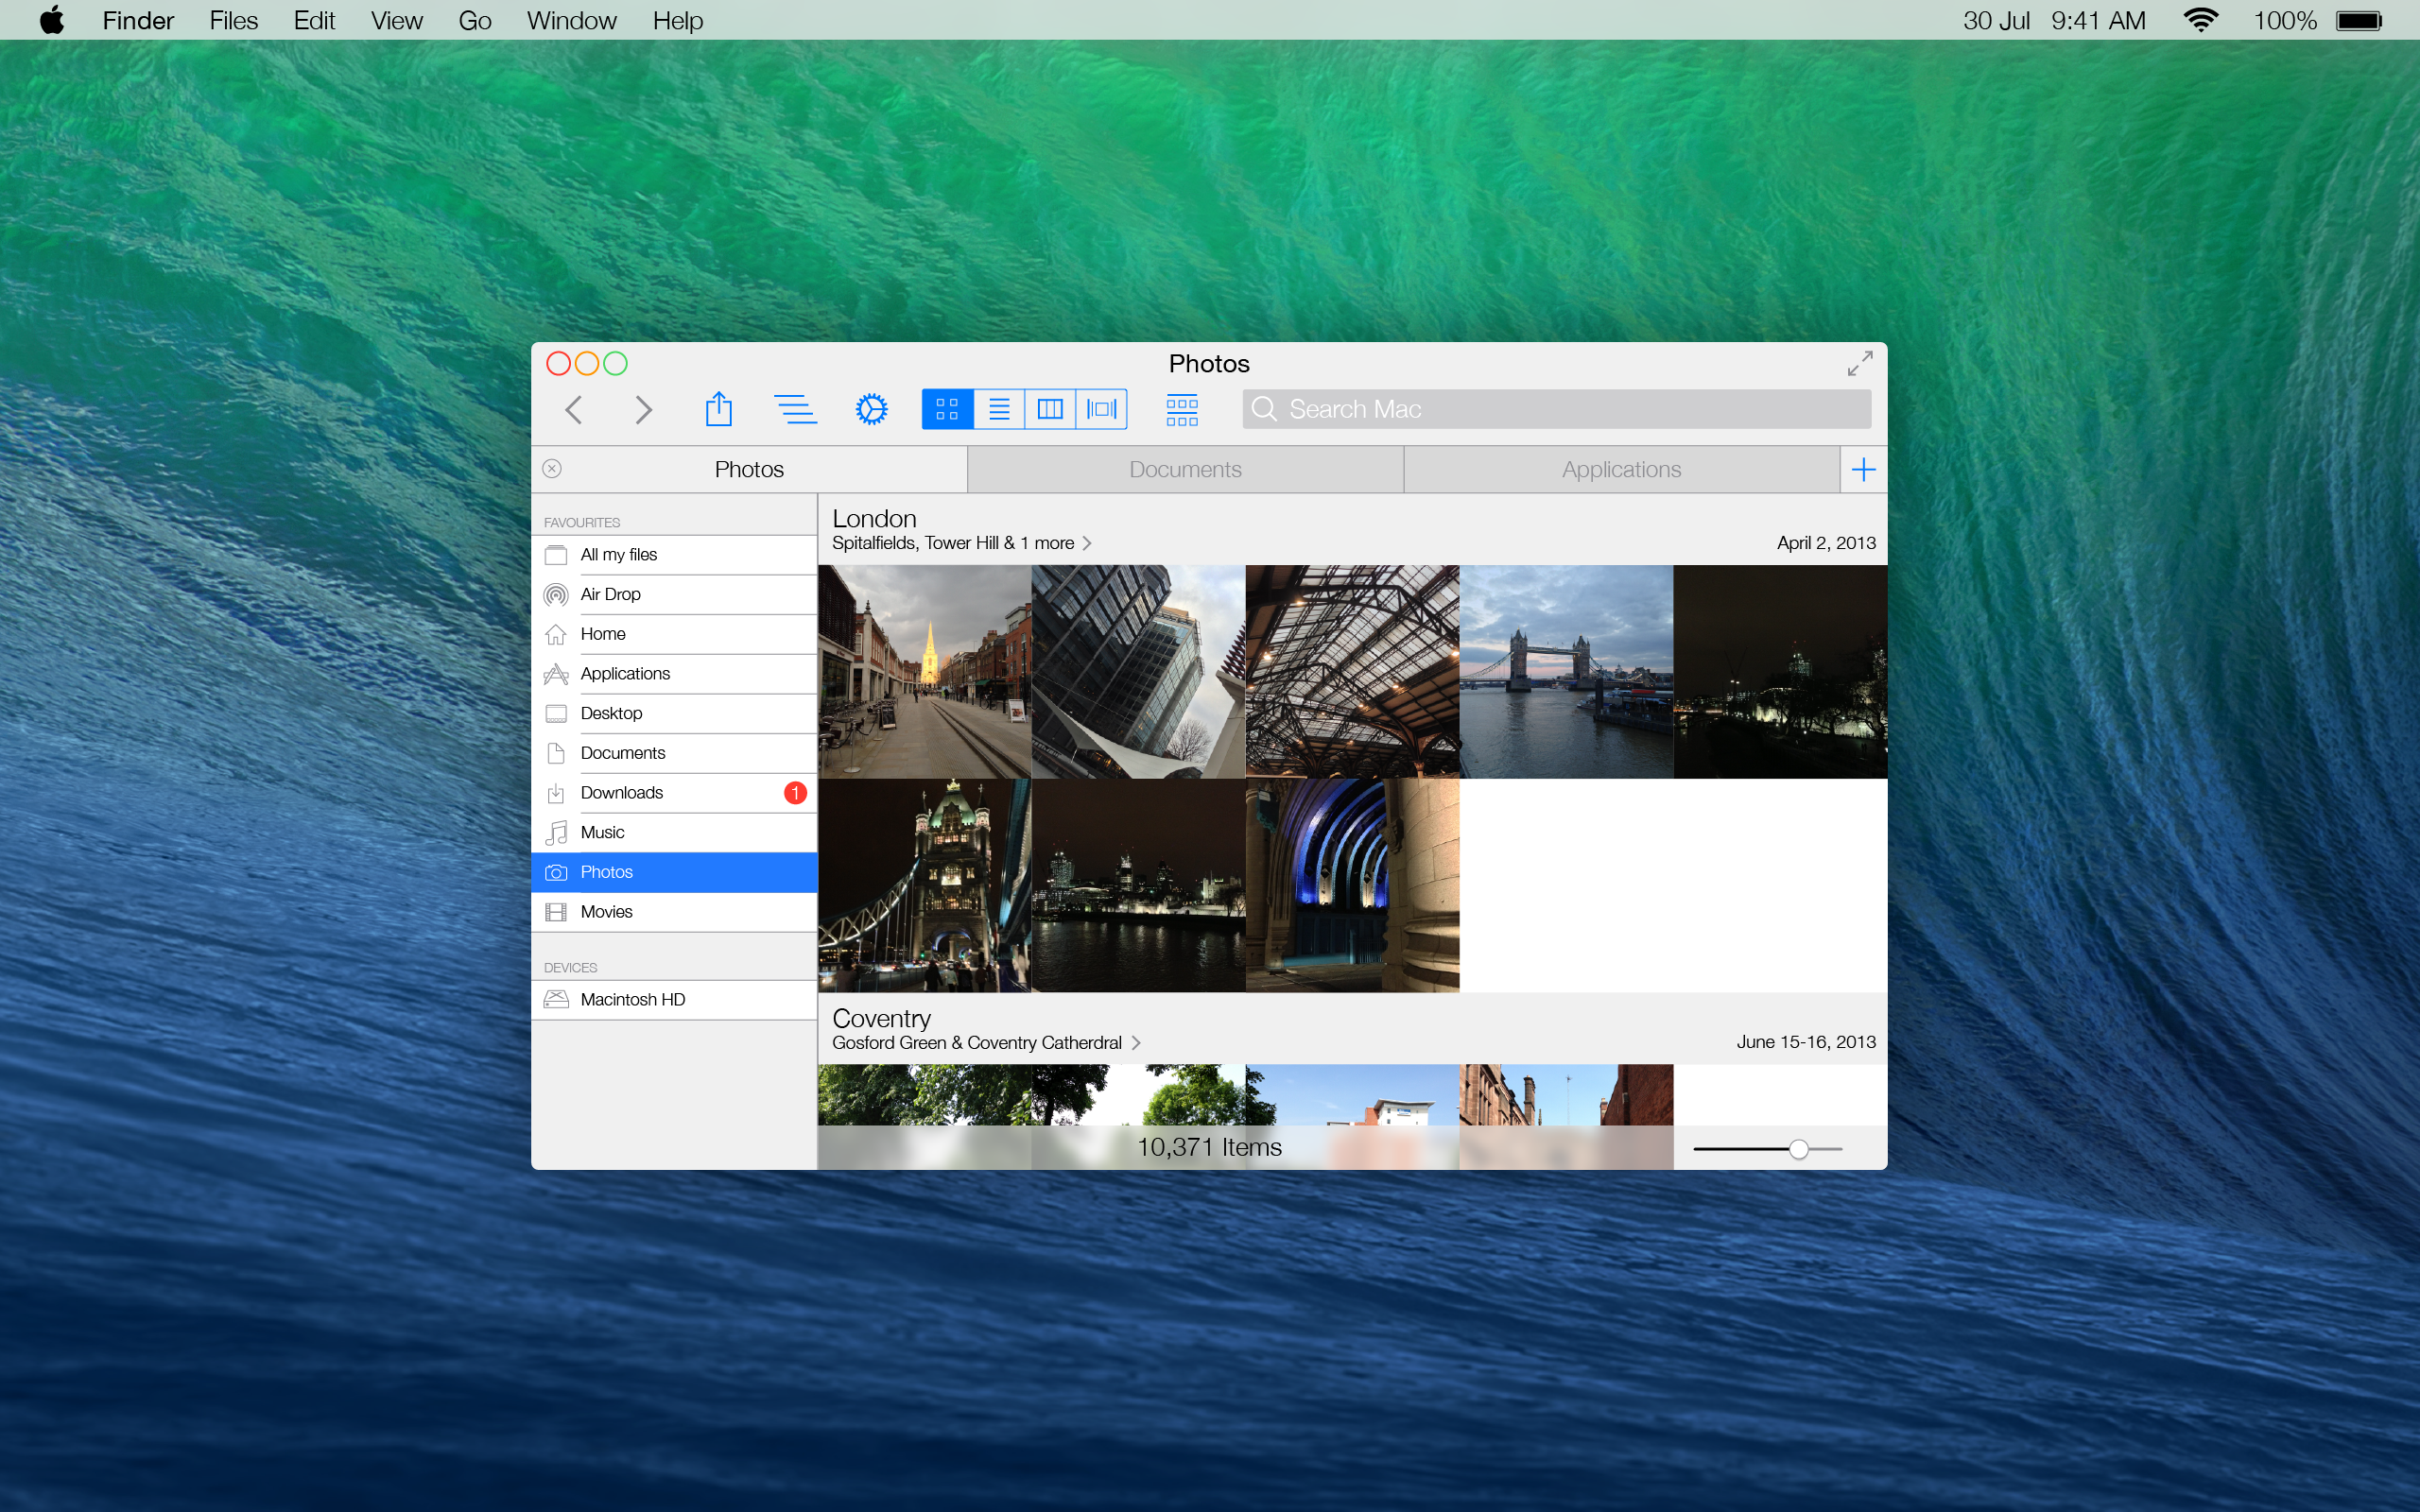Screen dimensions: 2420x1512
Task: Click the grid grouping icon beside view buttons
Action: 1181,409
